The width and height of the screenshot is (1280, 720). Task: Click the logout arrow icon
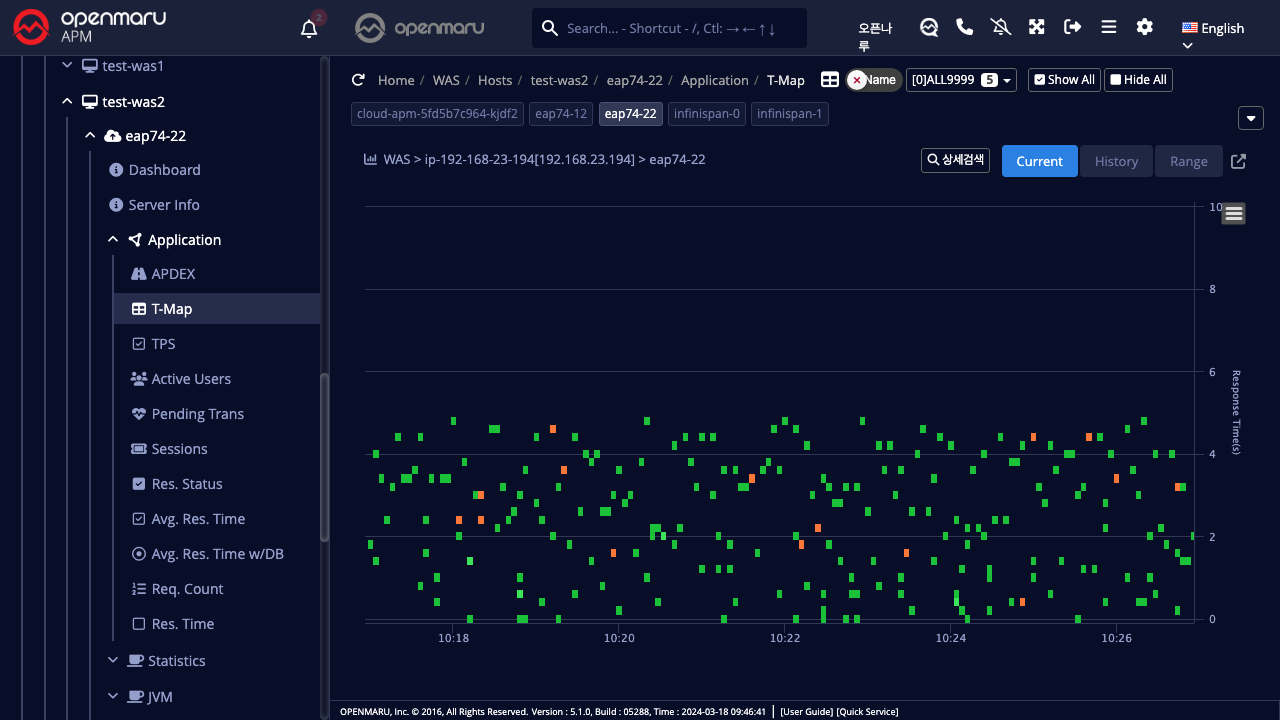tap(1073, 27)
